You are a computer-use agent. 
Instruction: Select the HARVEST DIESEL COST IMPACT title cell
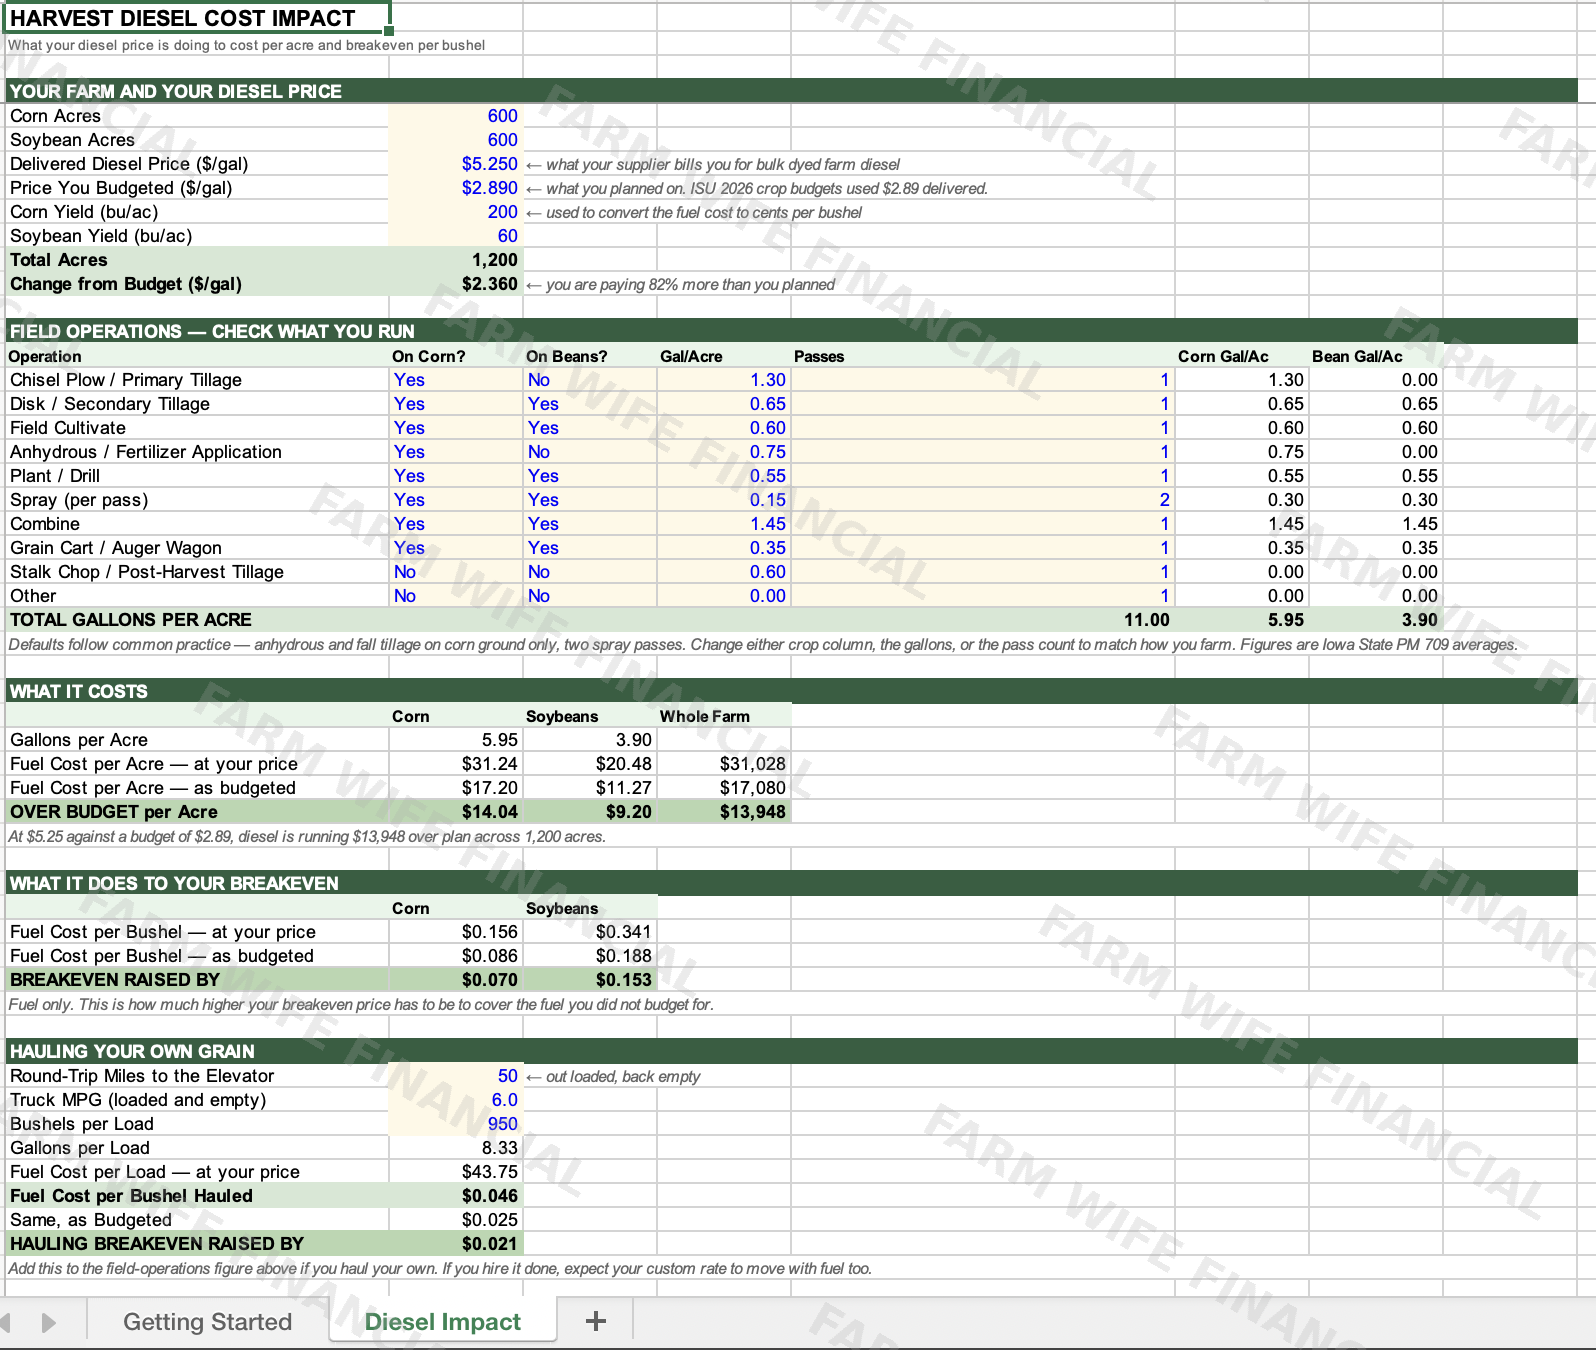197,18
